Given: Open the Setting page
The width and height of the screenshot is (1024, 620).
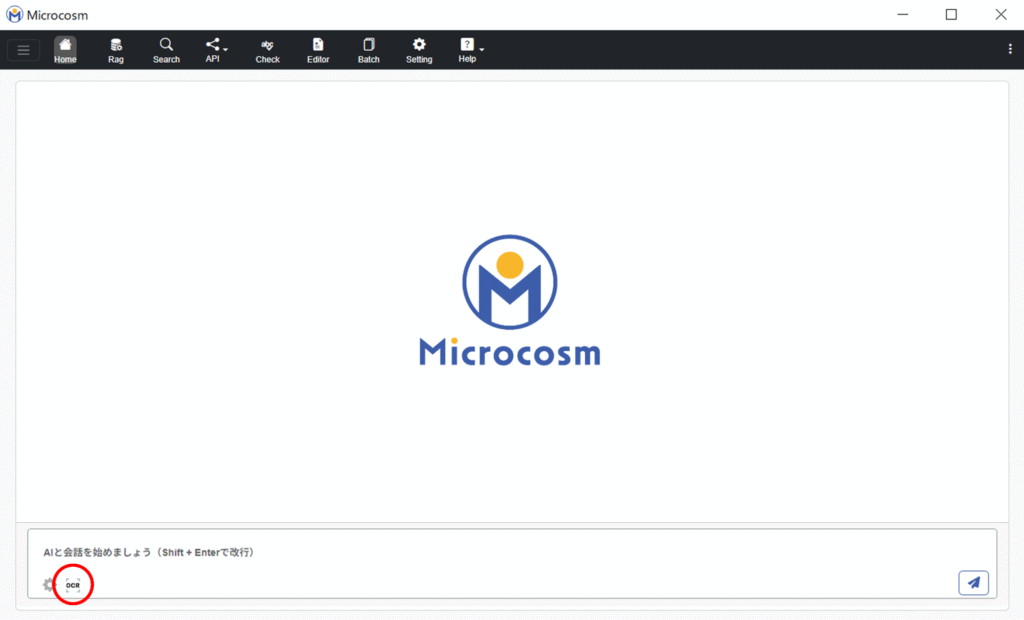Looking at the screenshot, I should pyautogui.click(x=419, y=50).
